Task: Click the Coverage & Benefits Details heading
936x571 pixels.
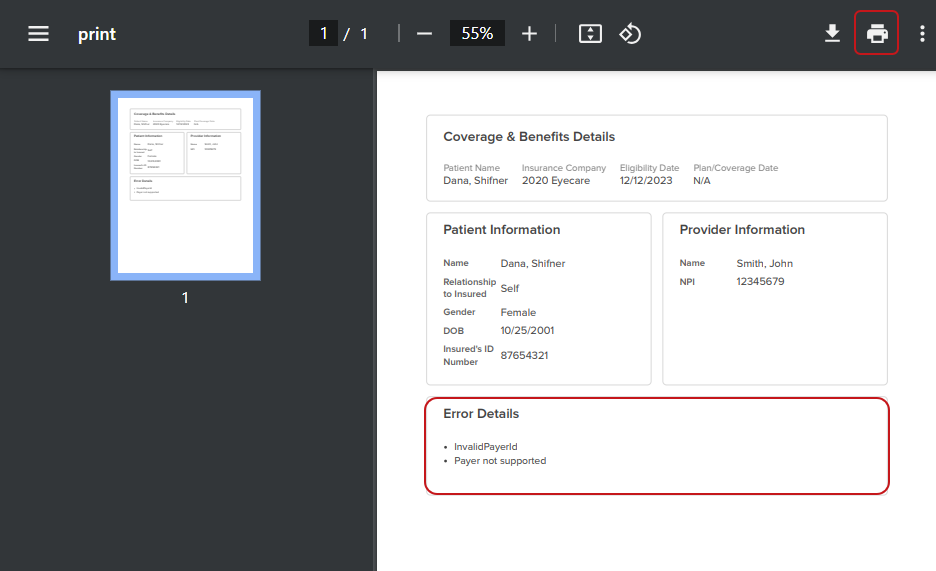Action: 529,137
